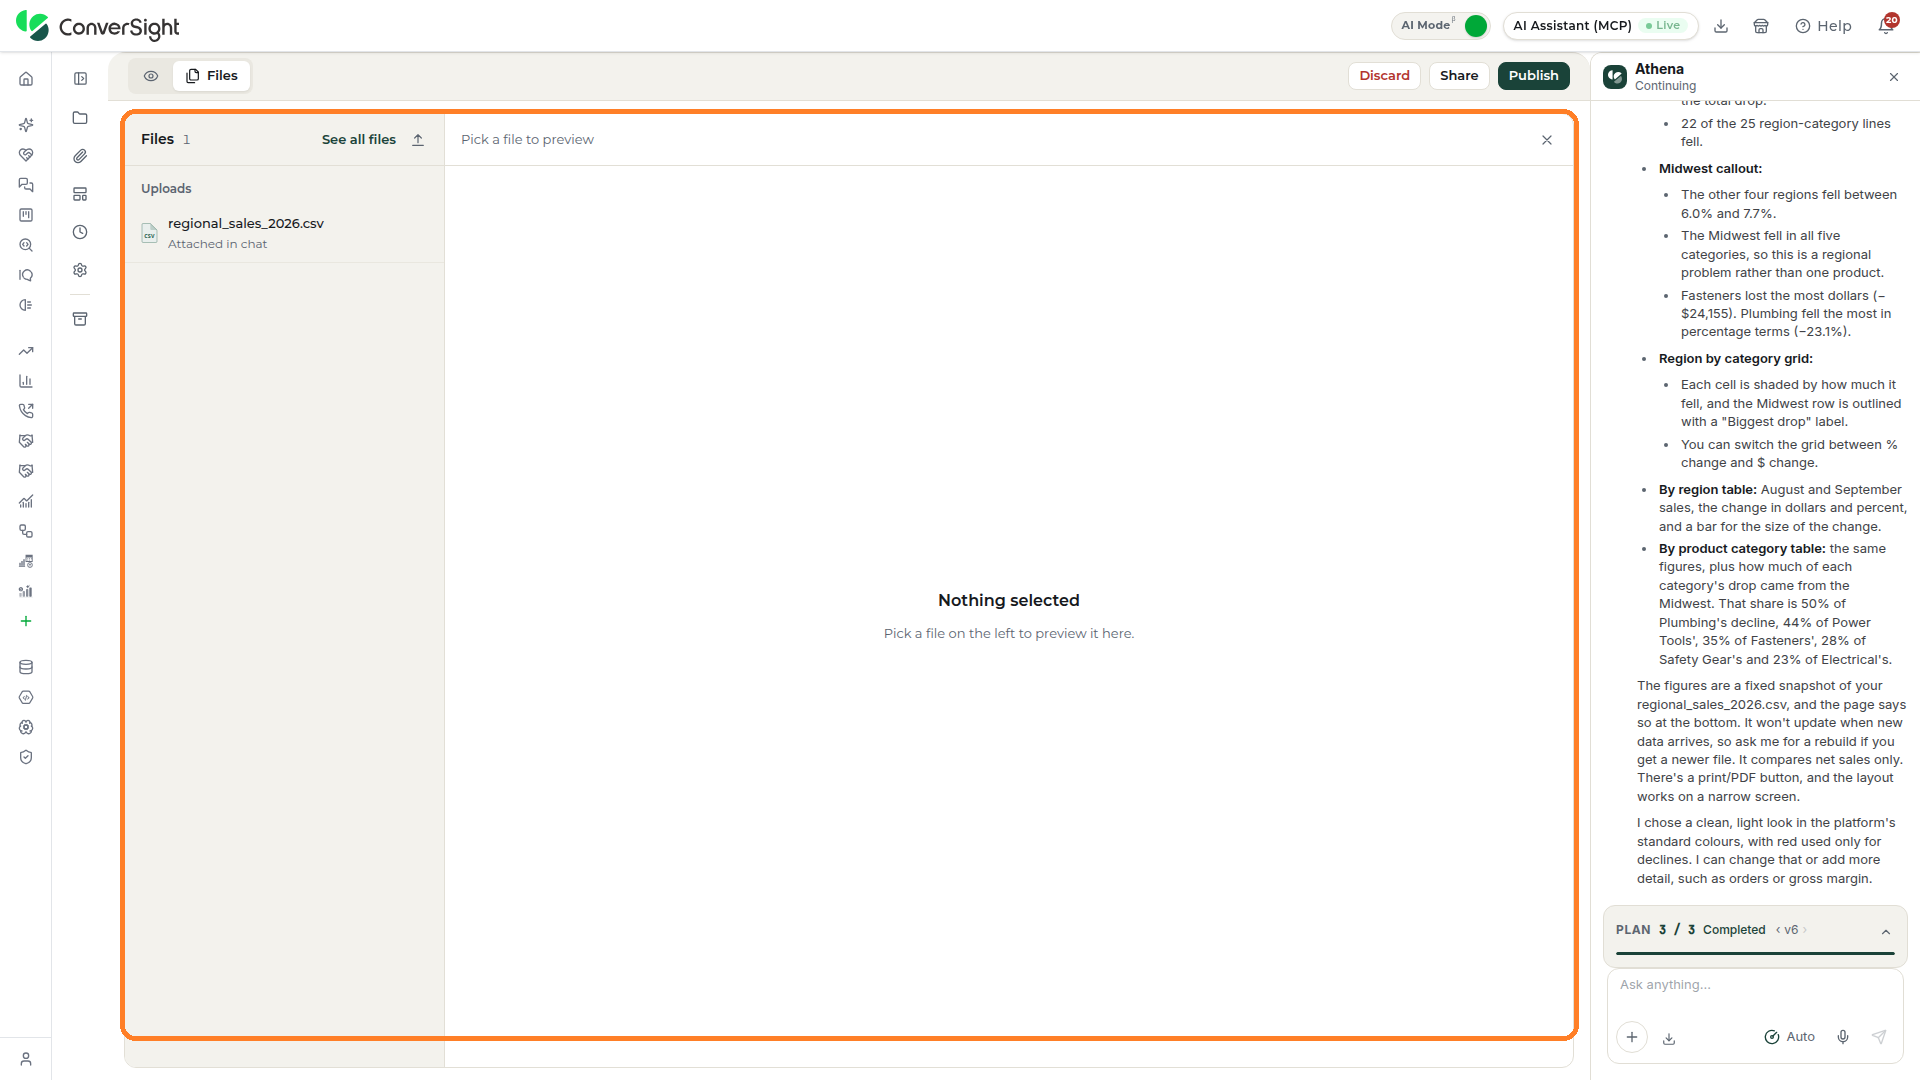The width and height of the screenshot is (1920, 1080).
Task: Click the phone outgoing call icon
Action: (x=26, y=411)
